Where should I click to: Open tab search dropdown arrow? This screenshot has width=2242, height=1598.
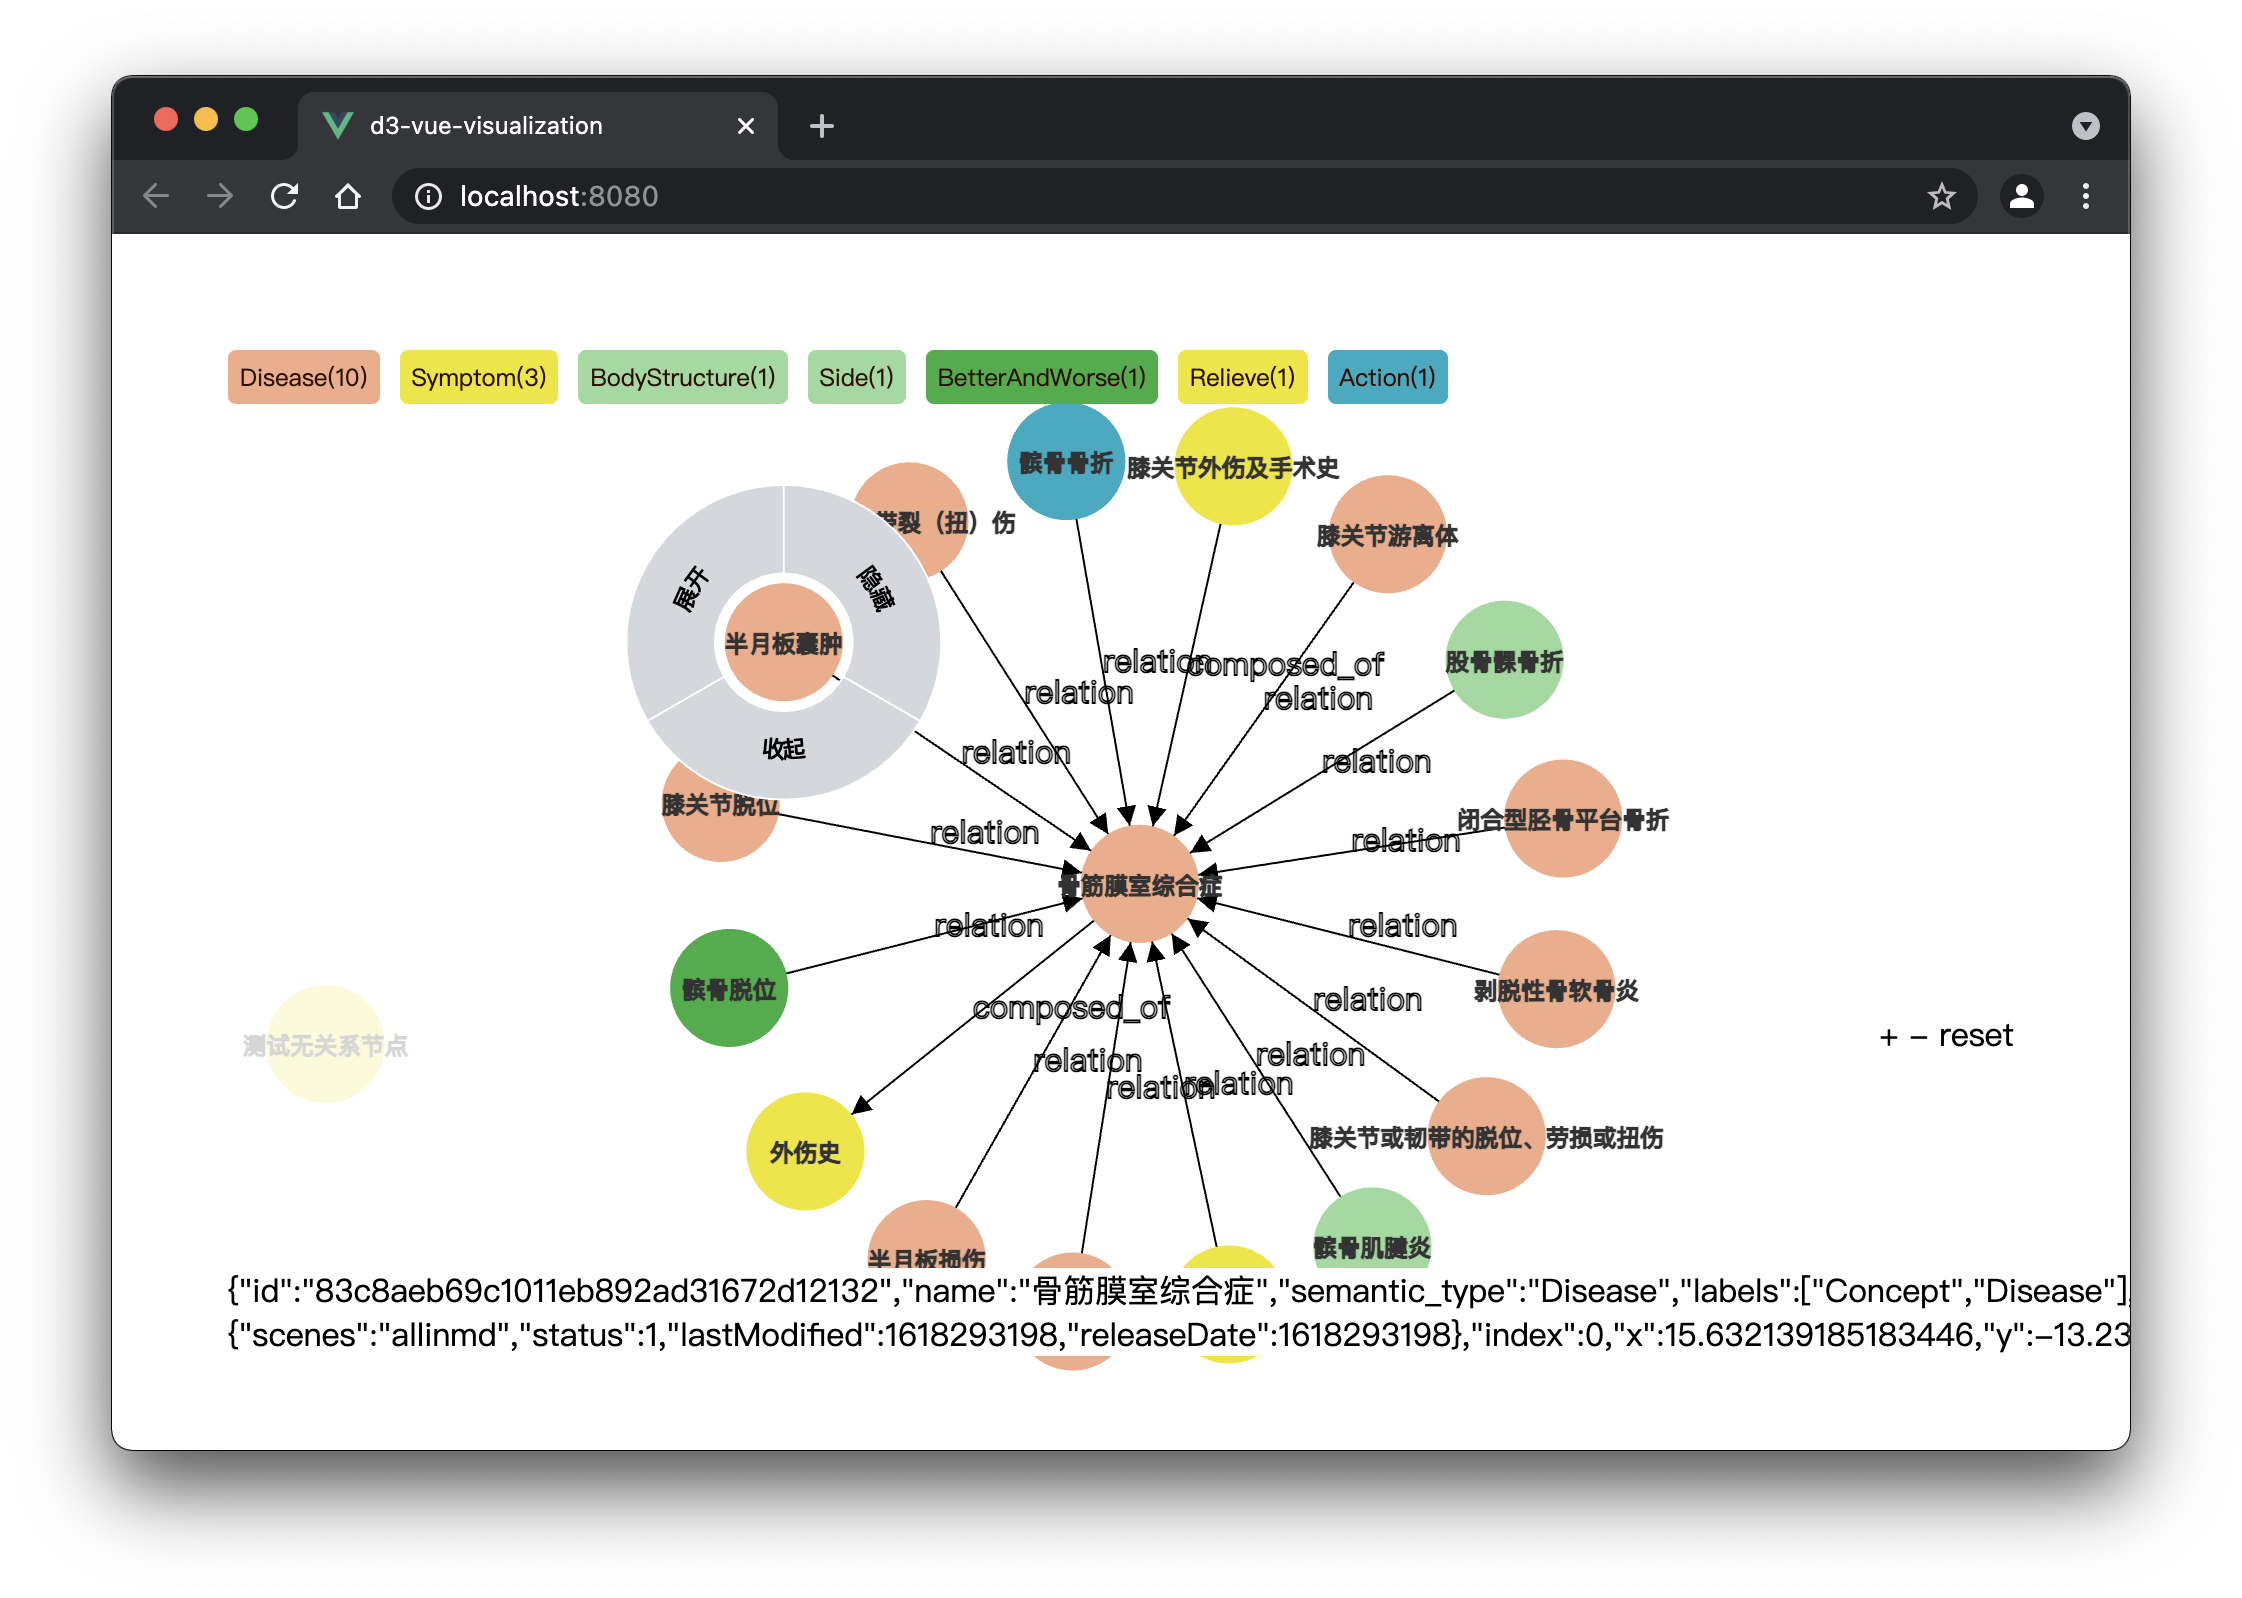[2085, 126]
